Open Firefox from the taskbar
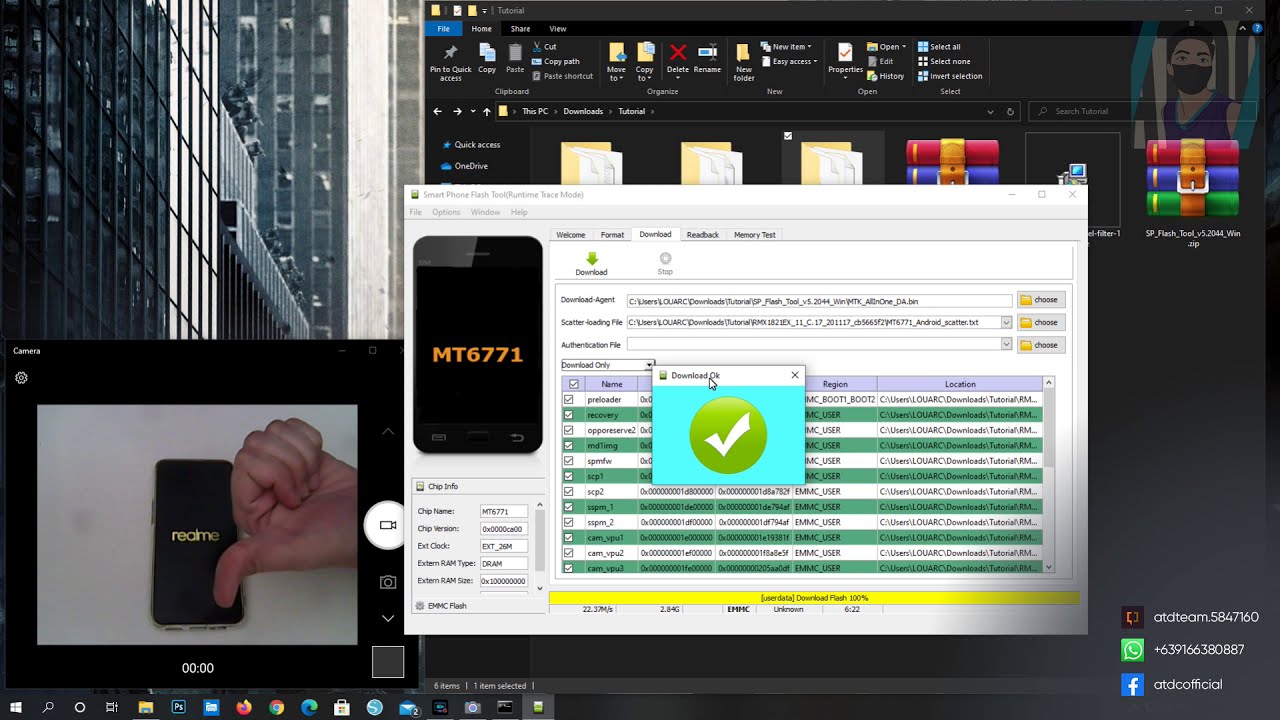This screenshot has width=1280, height=720. coord(243,707)
